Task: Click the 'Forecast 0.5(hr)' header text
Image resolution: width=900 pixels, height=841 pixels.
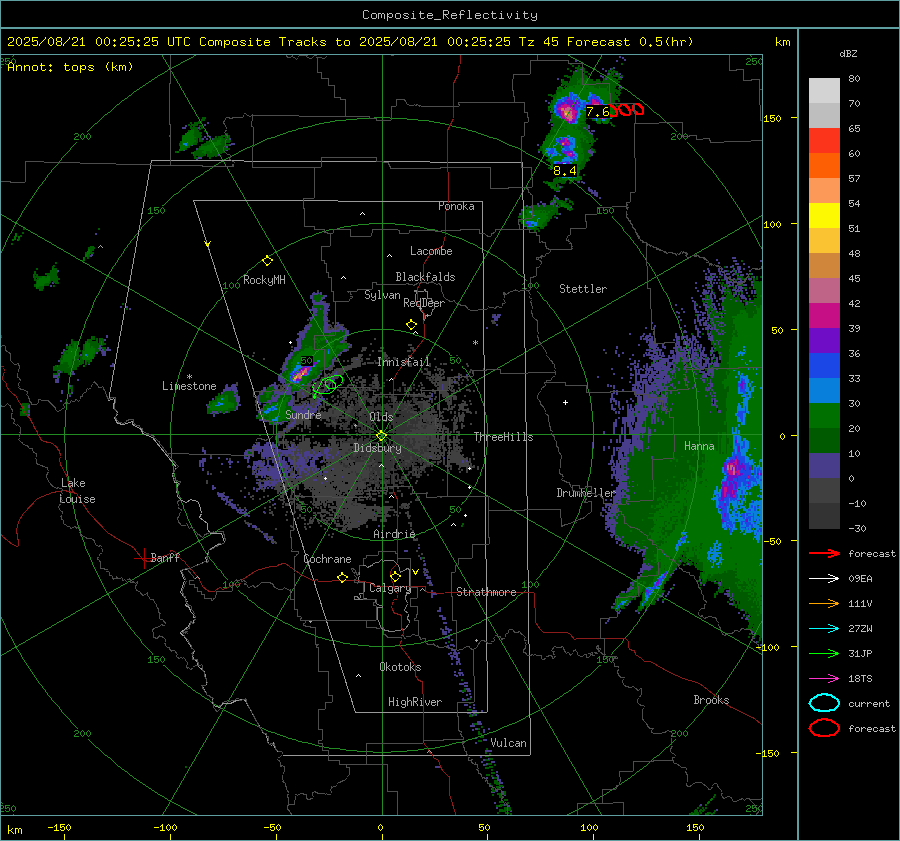Action: [630, 42]
